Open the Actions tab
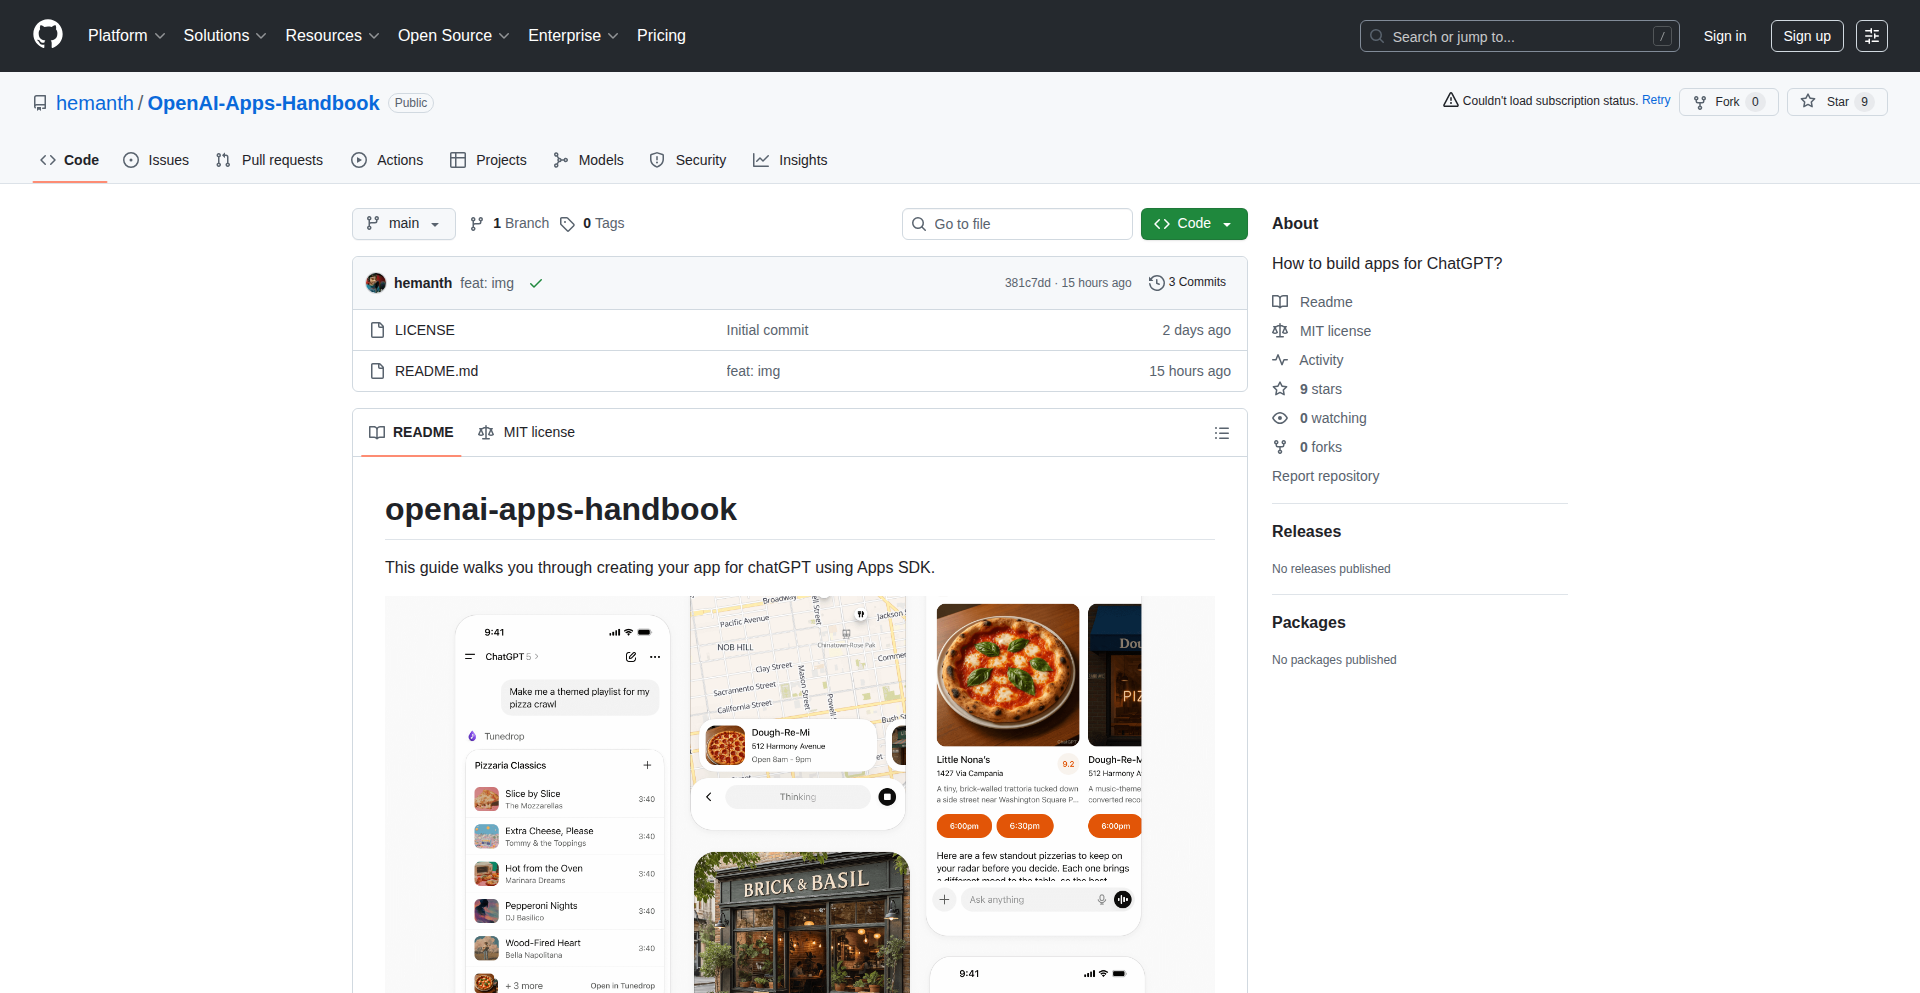Image resolution: width=1920 pixels, height=993 pixels. click(x=388, y=160)
